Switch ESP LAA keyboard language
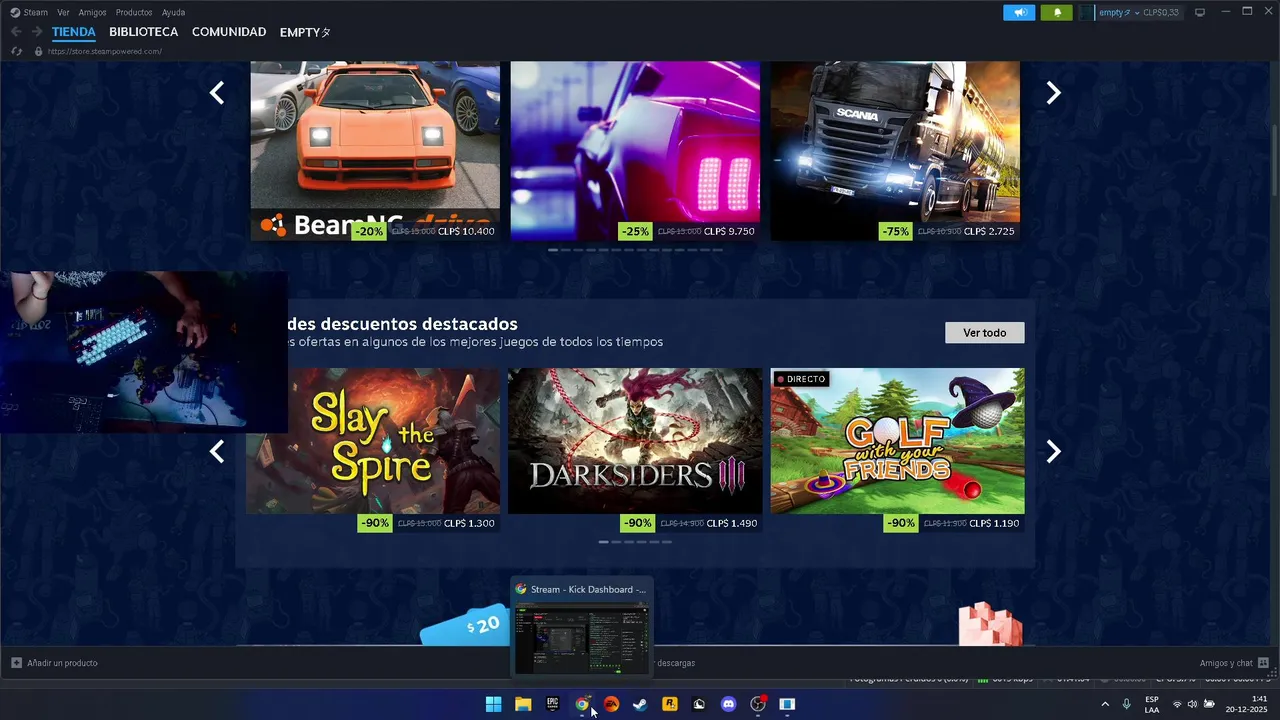1280x720 pixels. [1152, 704]
